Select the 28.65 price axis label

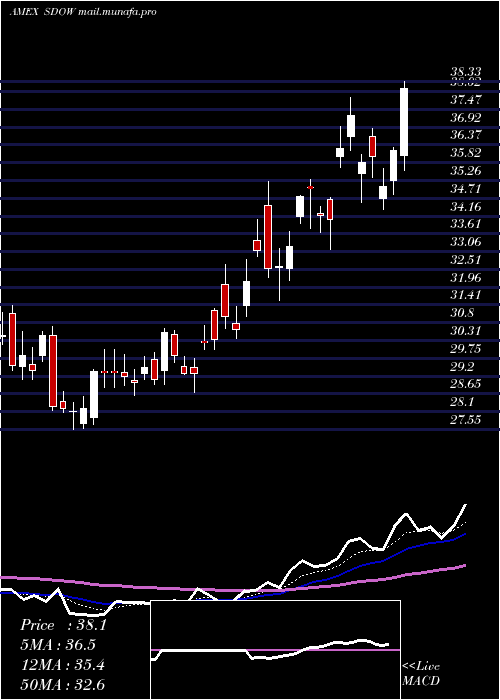[466, 384]
